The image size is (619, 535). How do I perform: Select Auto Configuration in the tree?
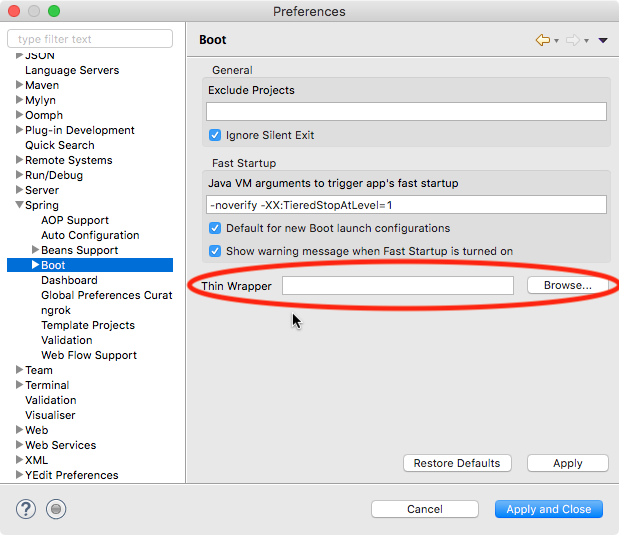click(x=90, y=235)
